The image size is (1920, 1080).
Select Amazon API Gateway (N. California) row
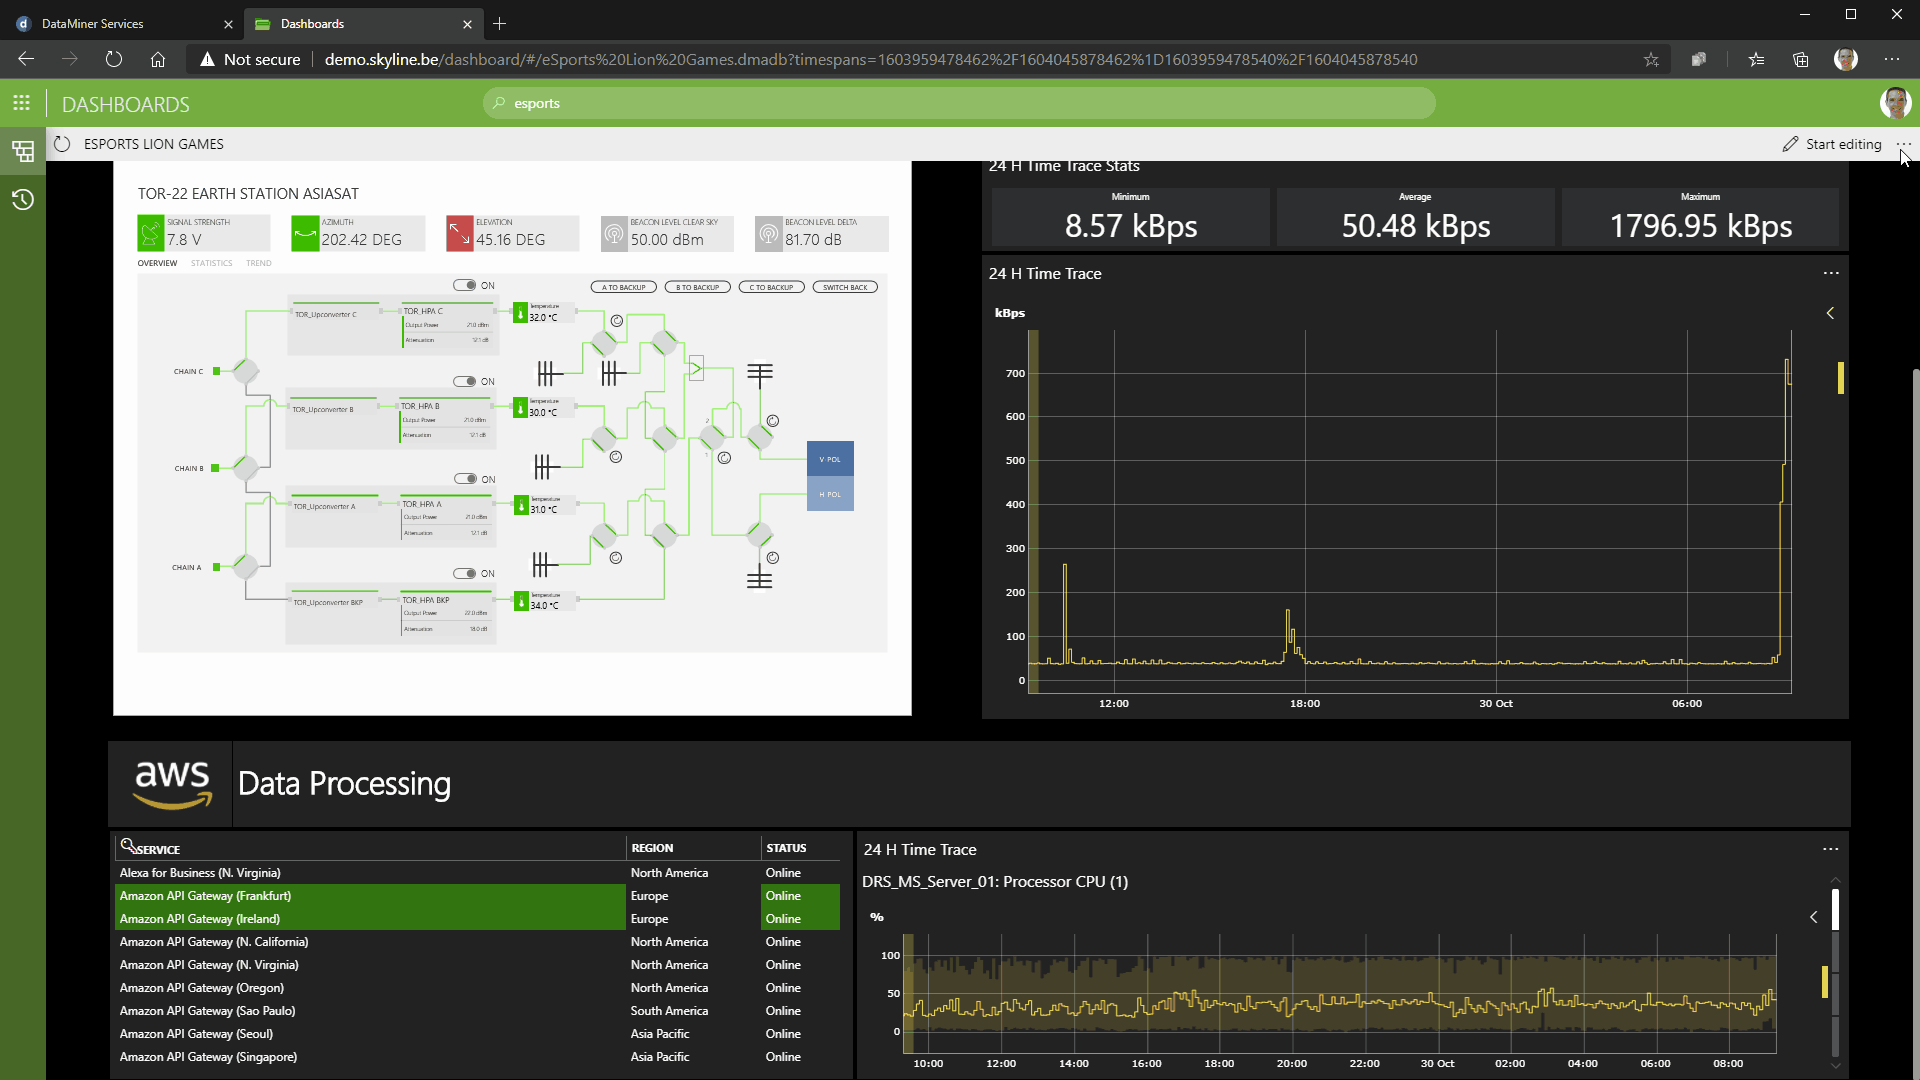click(x=477, y=942)
